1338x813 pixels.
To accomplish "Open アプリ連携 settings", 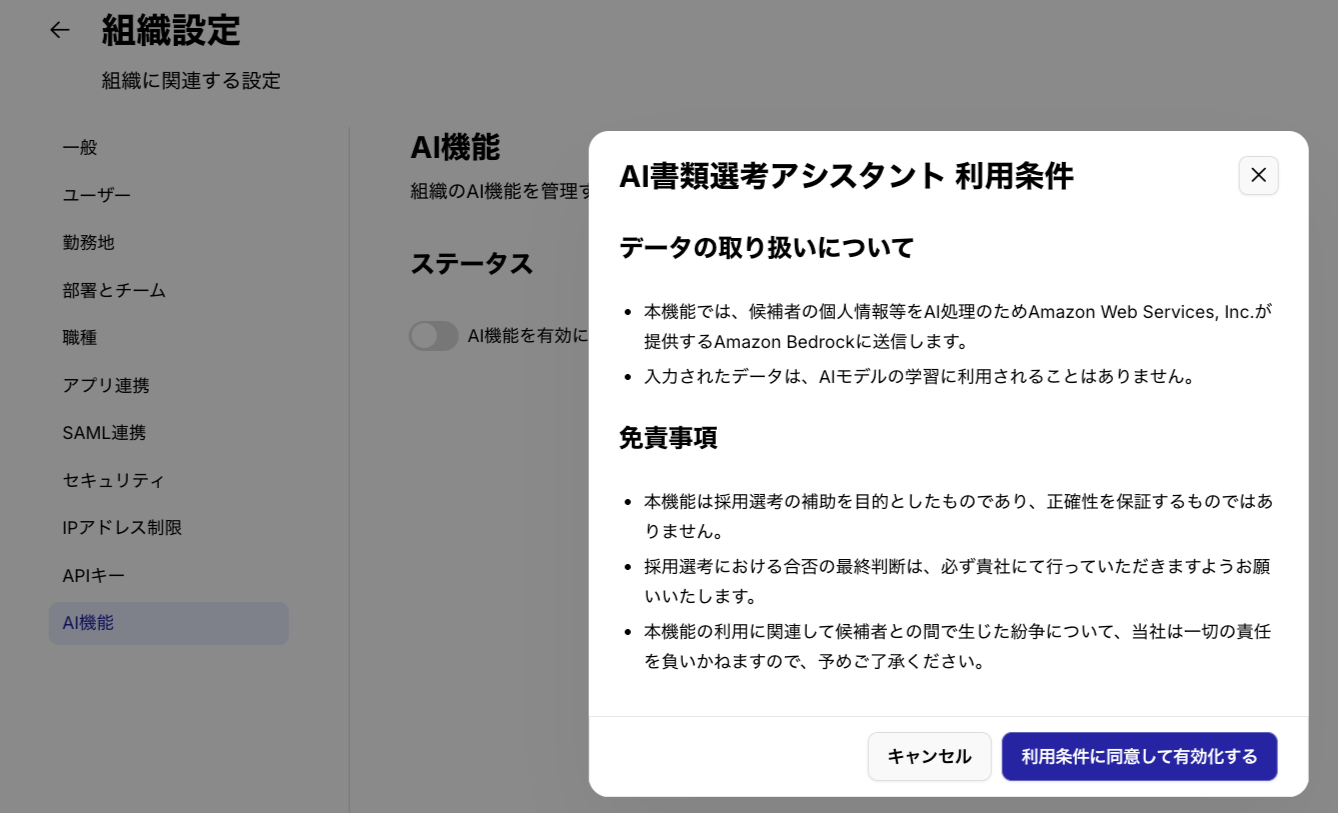I will click(106, 385).
